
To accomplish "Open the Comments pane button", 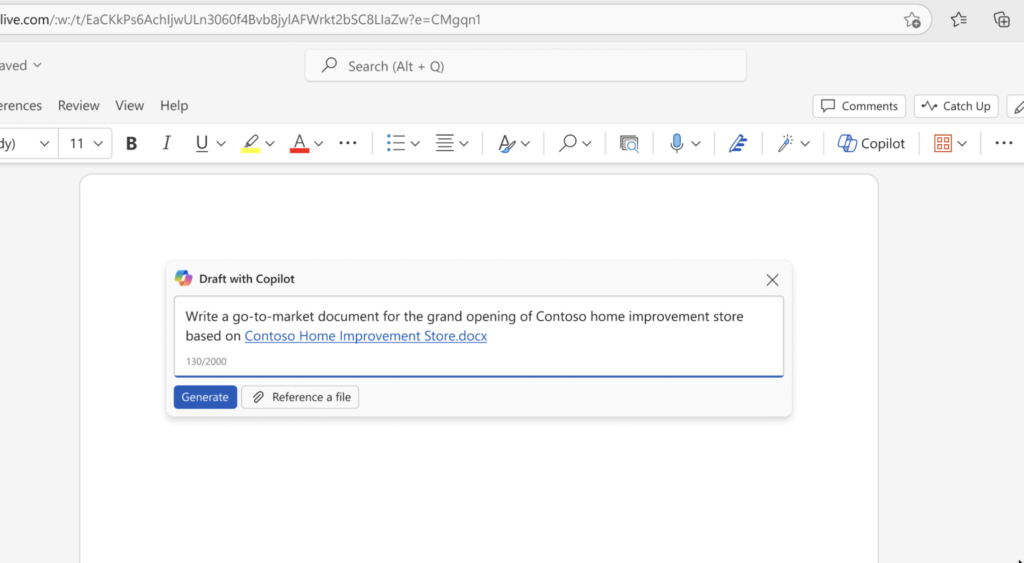I will pyautogui.click(x=859, y=106).
